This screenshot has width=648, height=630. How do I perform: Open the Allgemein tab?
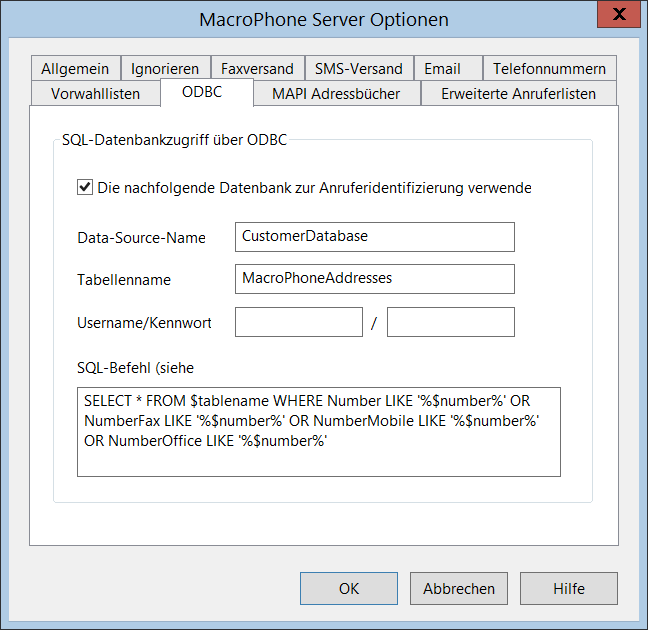click(75, 68)
